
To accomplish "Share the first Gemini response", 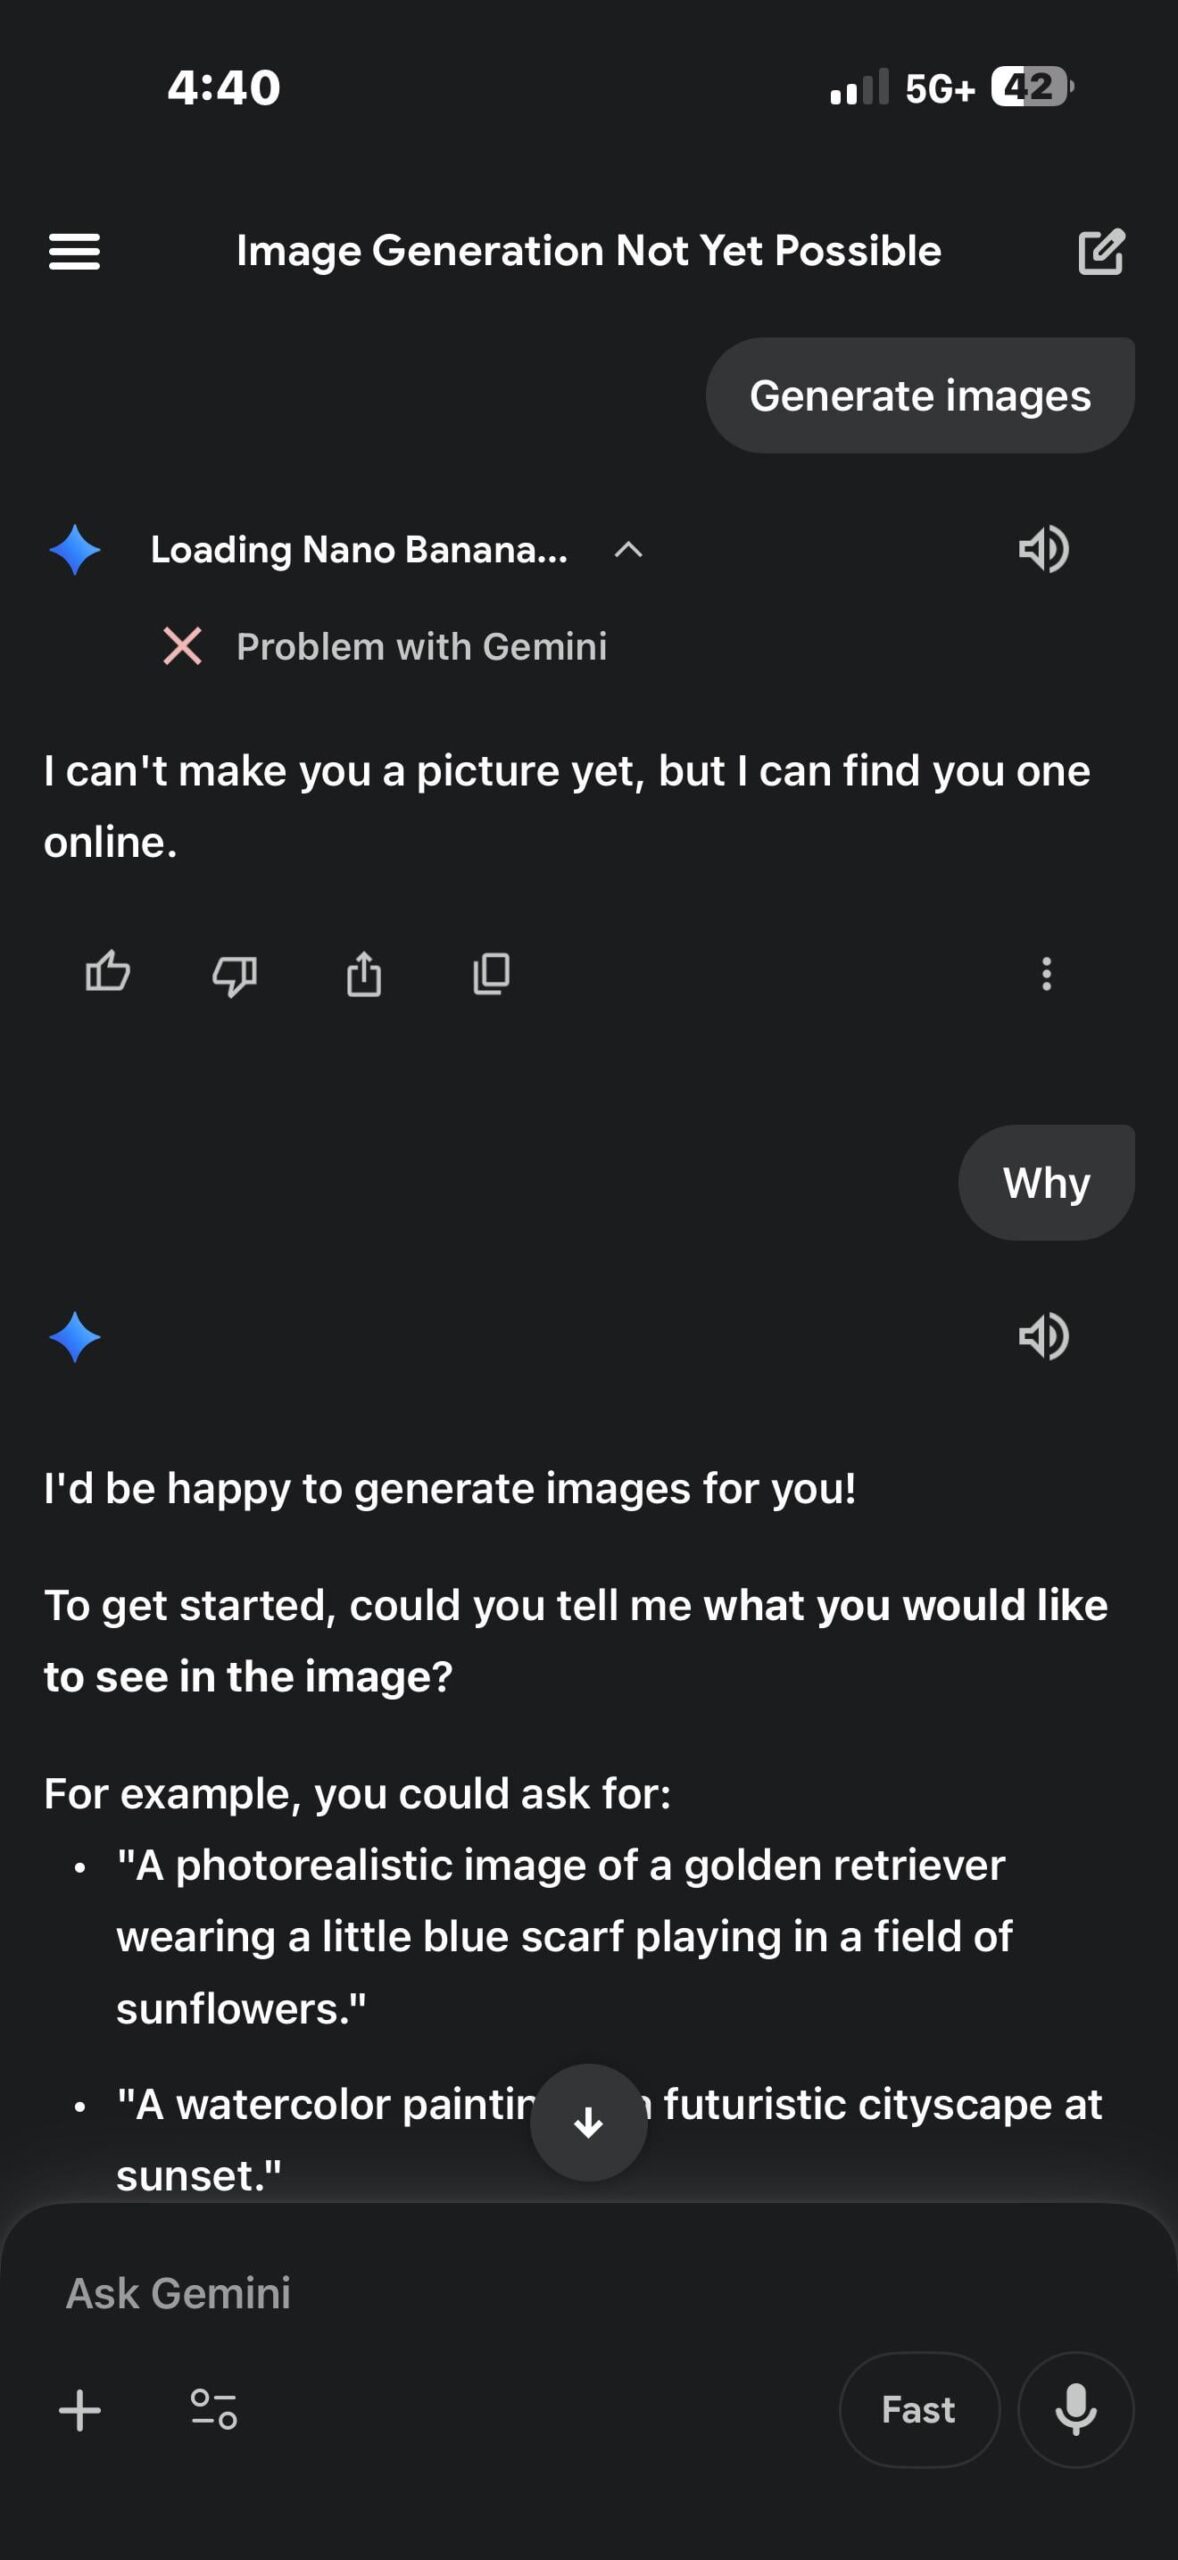I will (364, 973).
